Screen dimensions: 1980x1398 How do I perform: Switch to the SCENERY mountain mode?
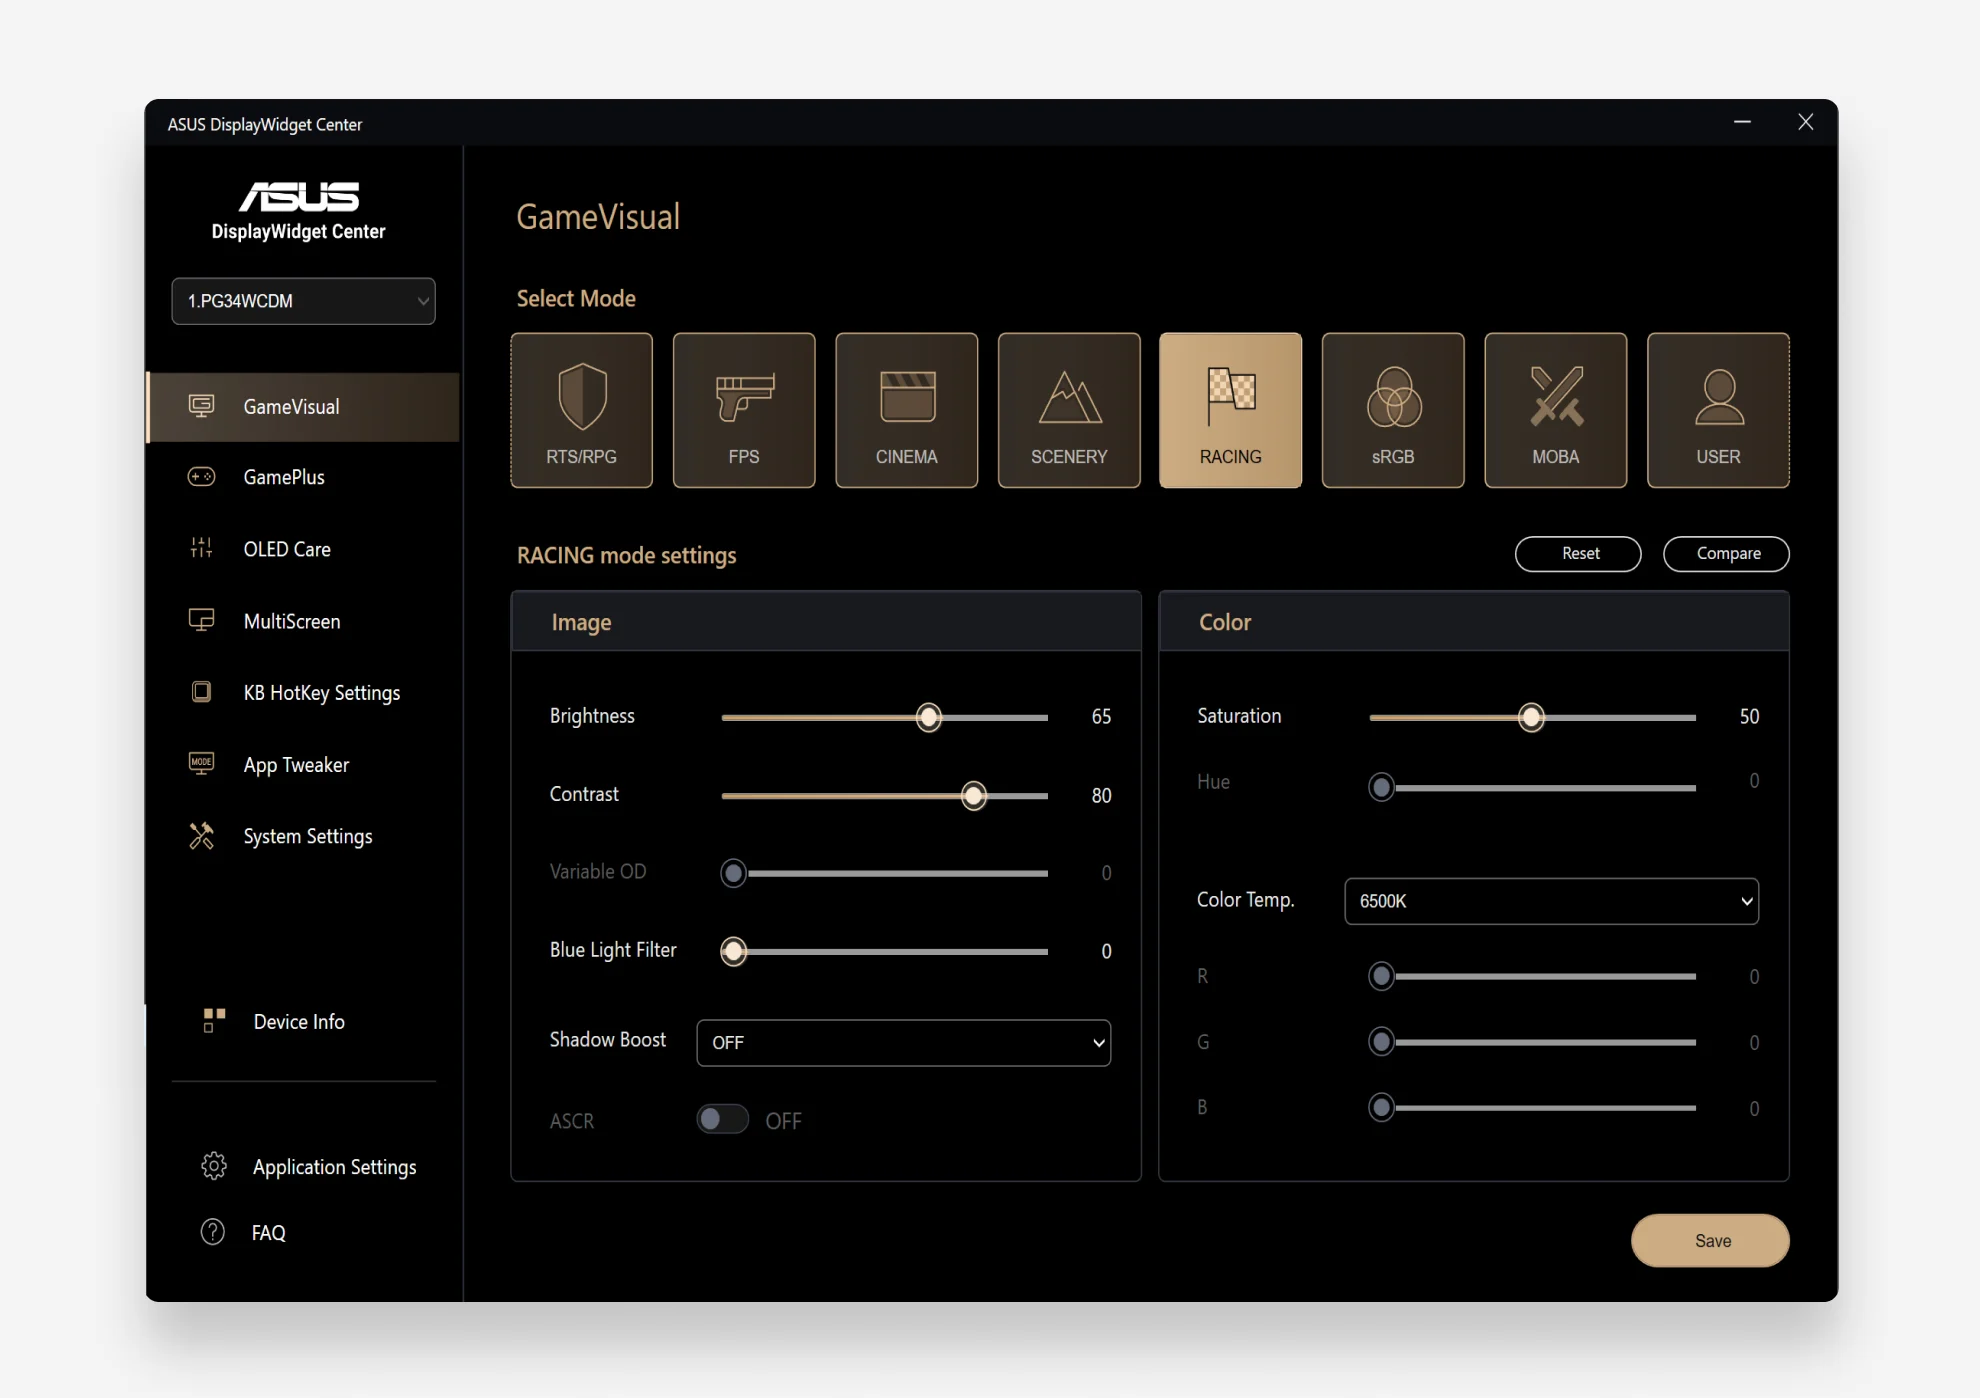[1068, 410]
